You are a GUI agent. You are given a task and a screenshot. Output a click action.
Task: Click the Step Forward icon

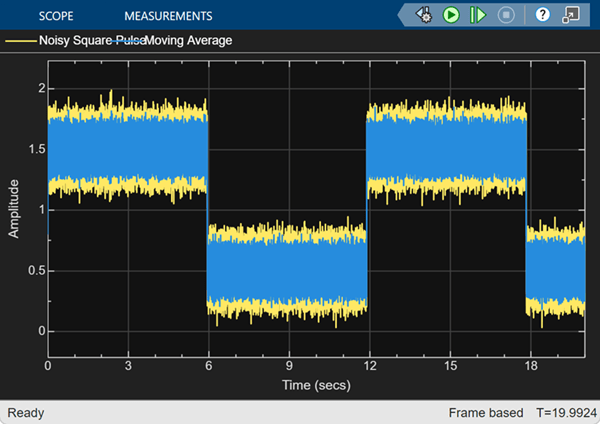478,15
